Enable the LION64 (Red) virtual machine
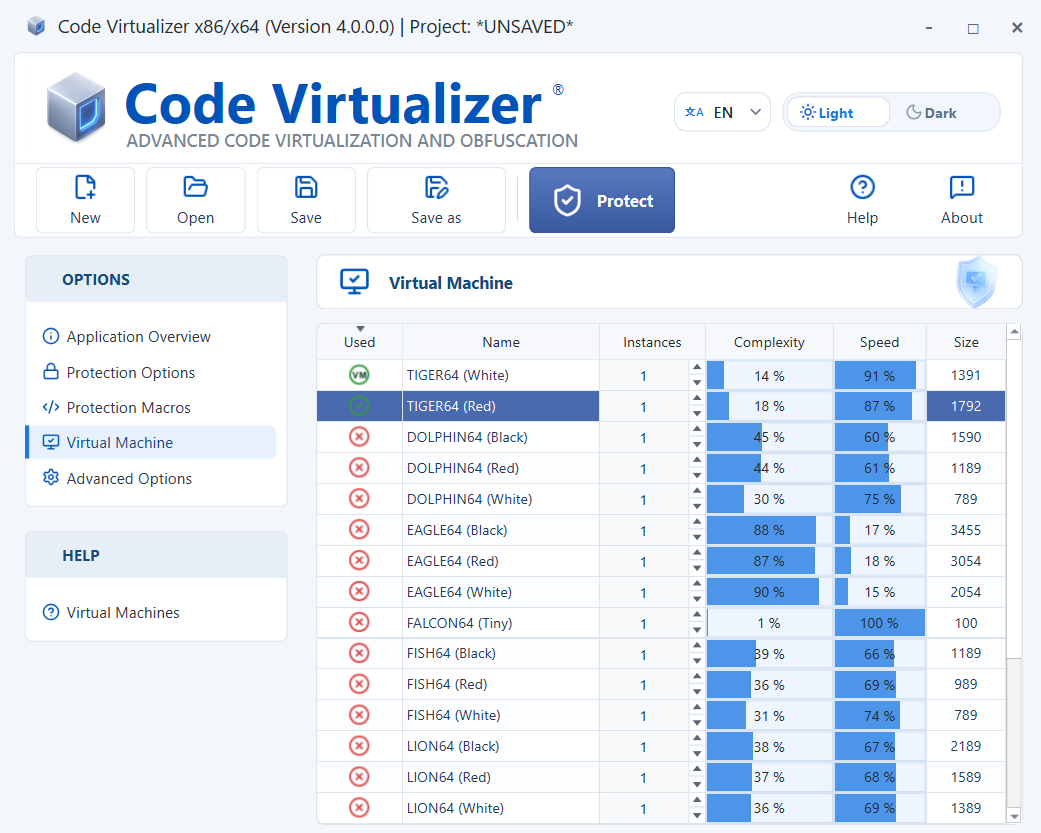Viewport: 1041px width, 833px height. (x=359, y=777)
